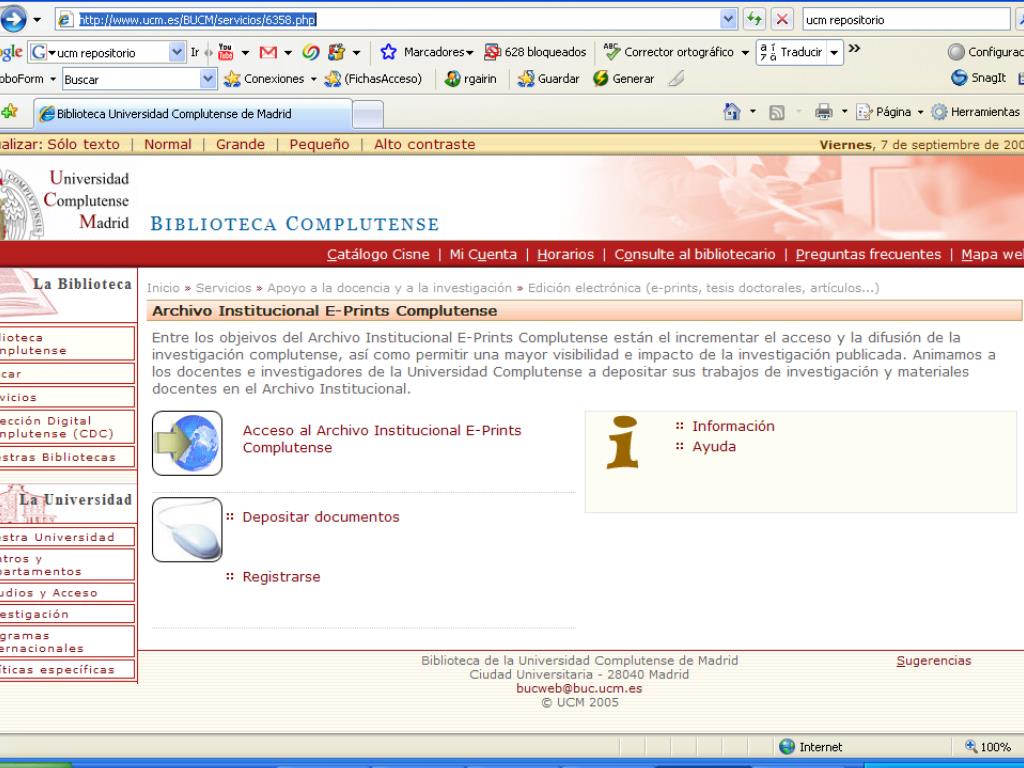The width and height of the screenshot is (1024, 768).
Task: Open Catálogo Cisne menu link
Action: pos(378,255)
